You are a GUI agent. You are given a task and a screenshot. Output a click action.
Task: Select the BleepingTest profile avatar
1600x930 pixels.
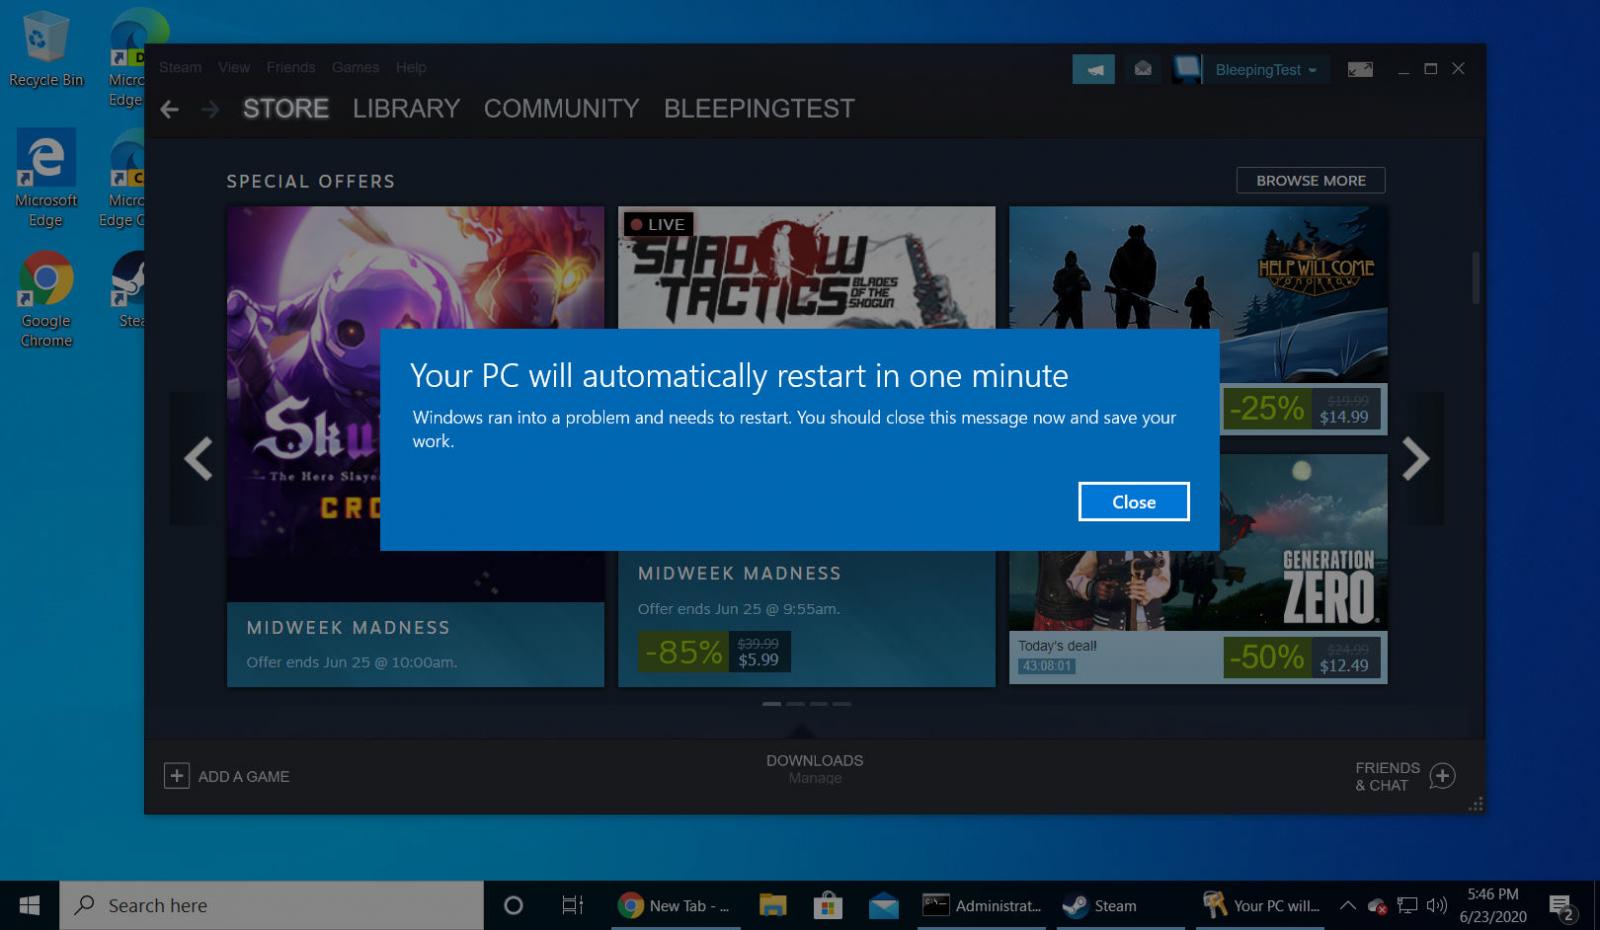point(1186,69)
